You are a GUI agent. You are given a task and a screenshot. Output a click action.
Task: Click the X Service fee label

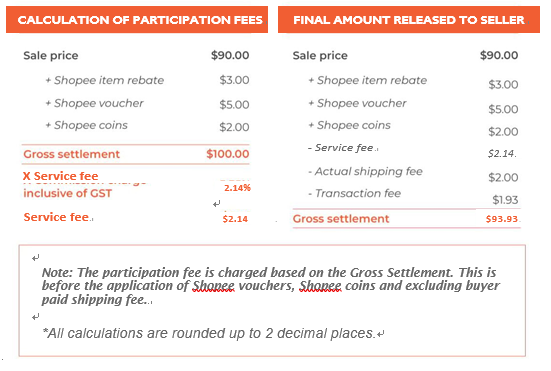61,176
